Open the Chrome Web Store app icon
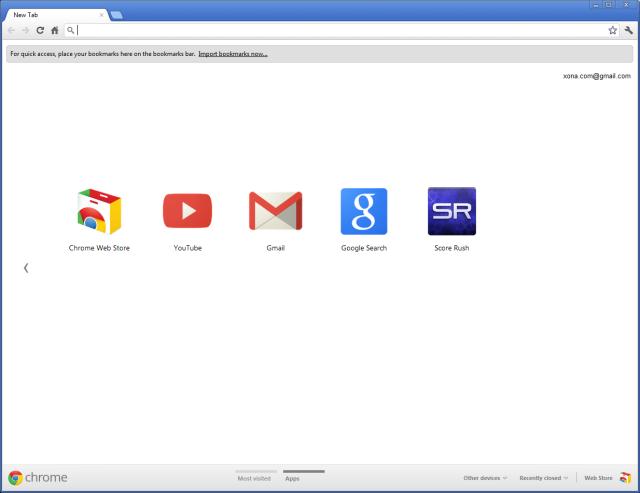640x493 pixels. pos(99,211)
